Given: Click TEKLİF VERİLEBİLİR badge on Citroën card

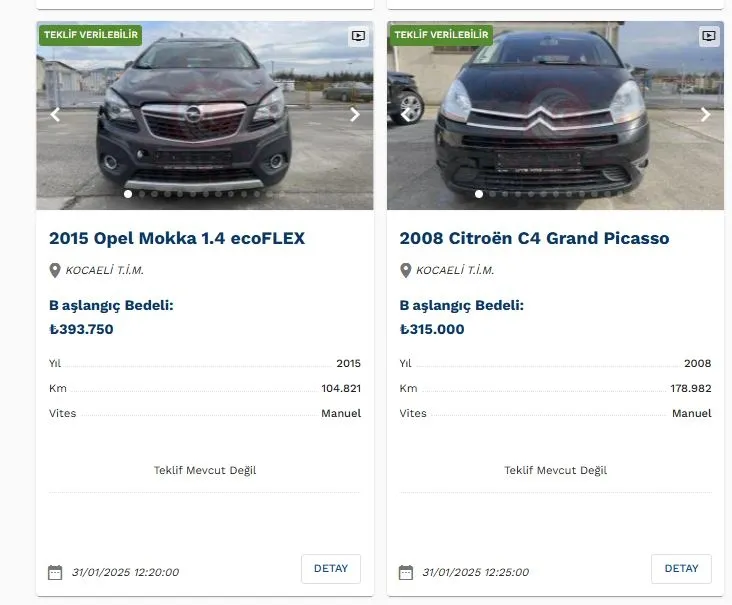Looking at the screenshot, I should coord(442,35).
